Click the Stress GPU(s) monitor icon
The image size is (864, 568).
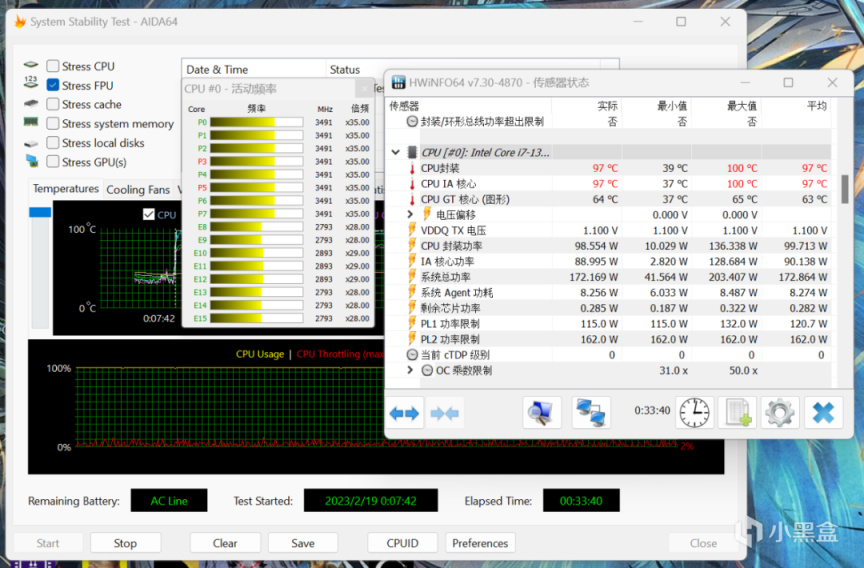(32, 161)
